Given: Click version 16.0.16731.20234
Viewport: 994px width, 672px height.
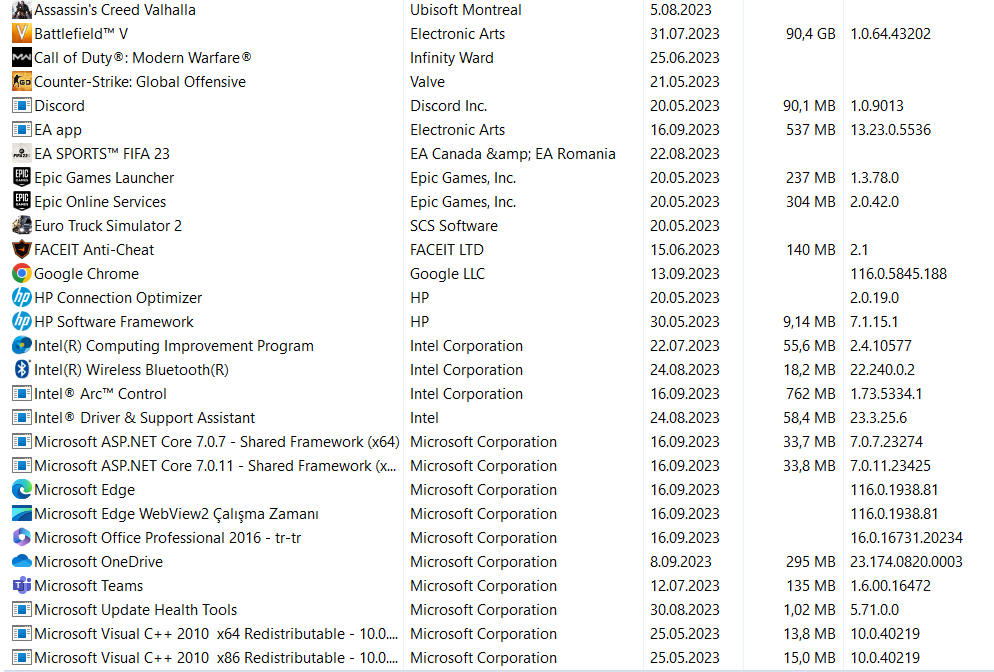Looking at the screenshot, I should (x=907, y=538).
